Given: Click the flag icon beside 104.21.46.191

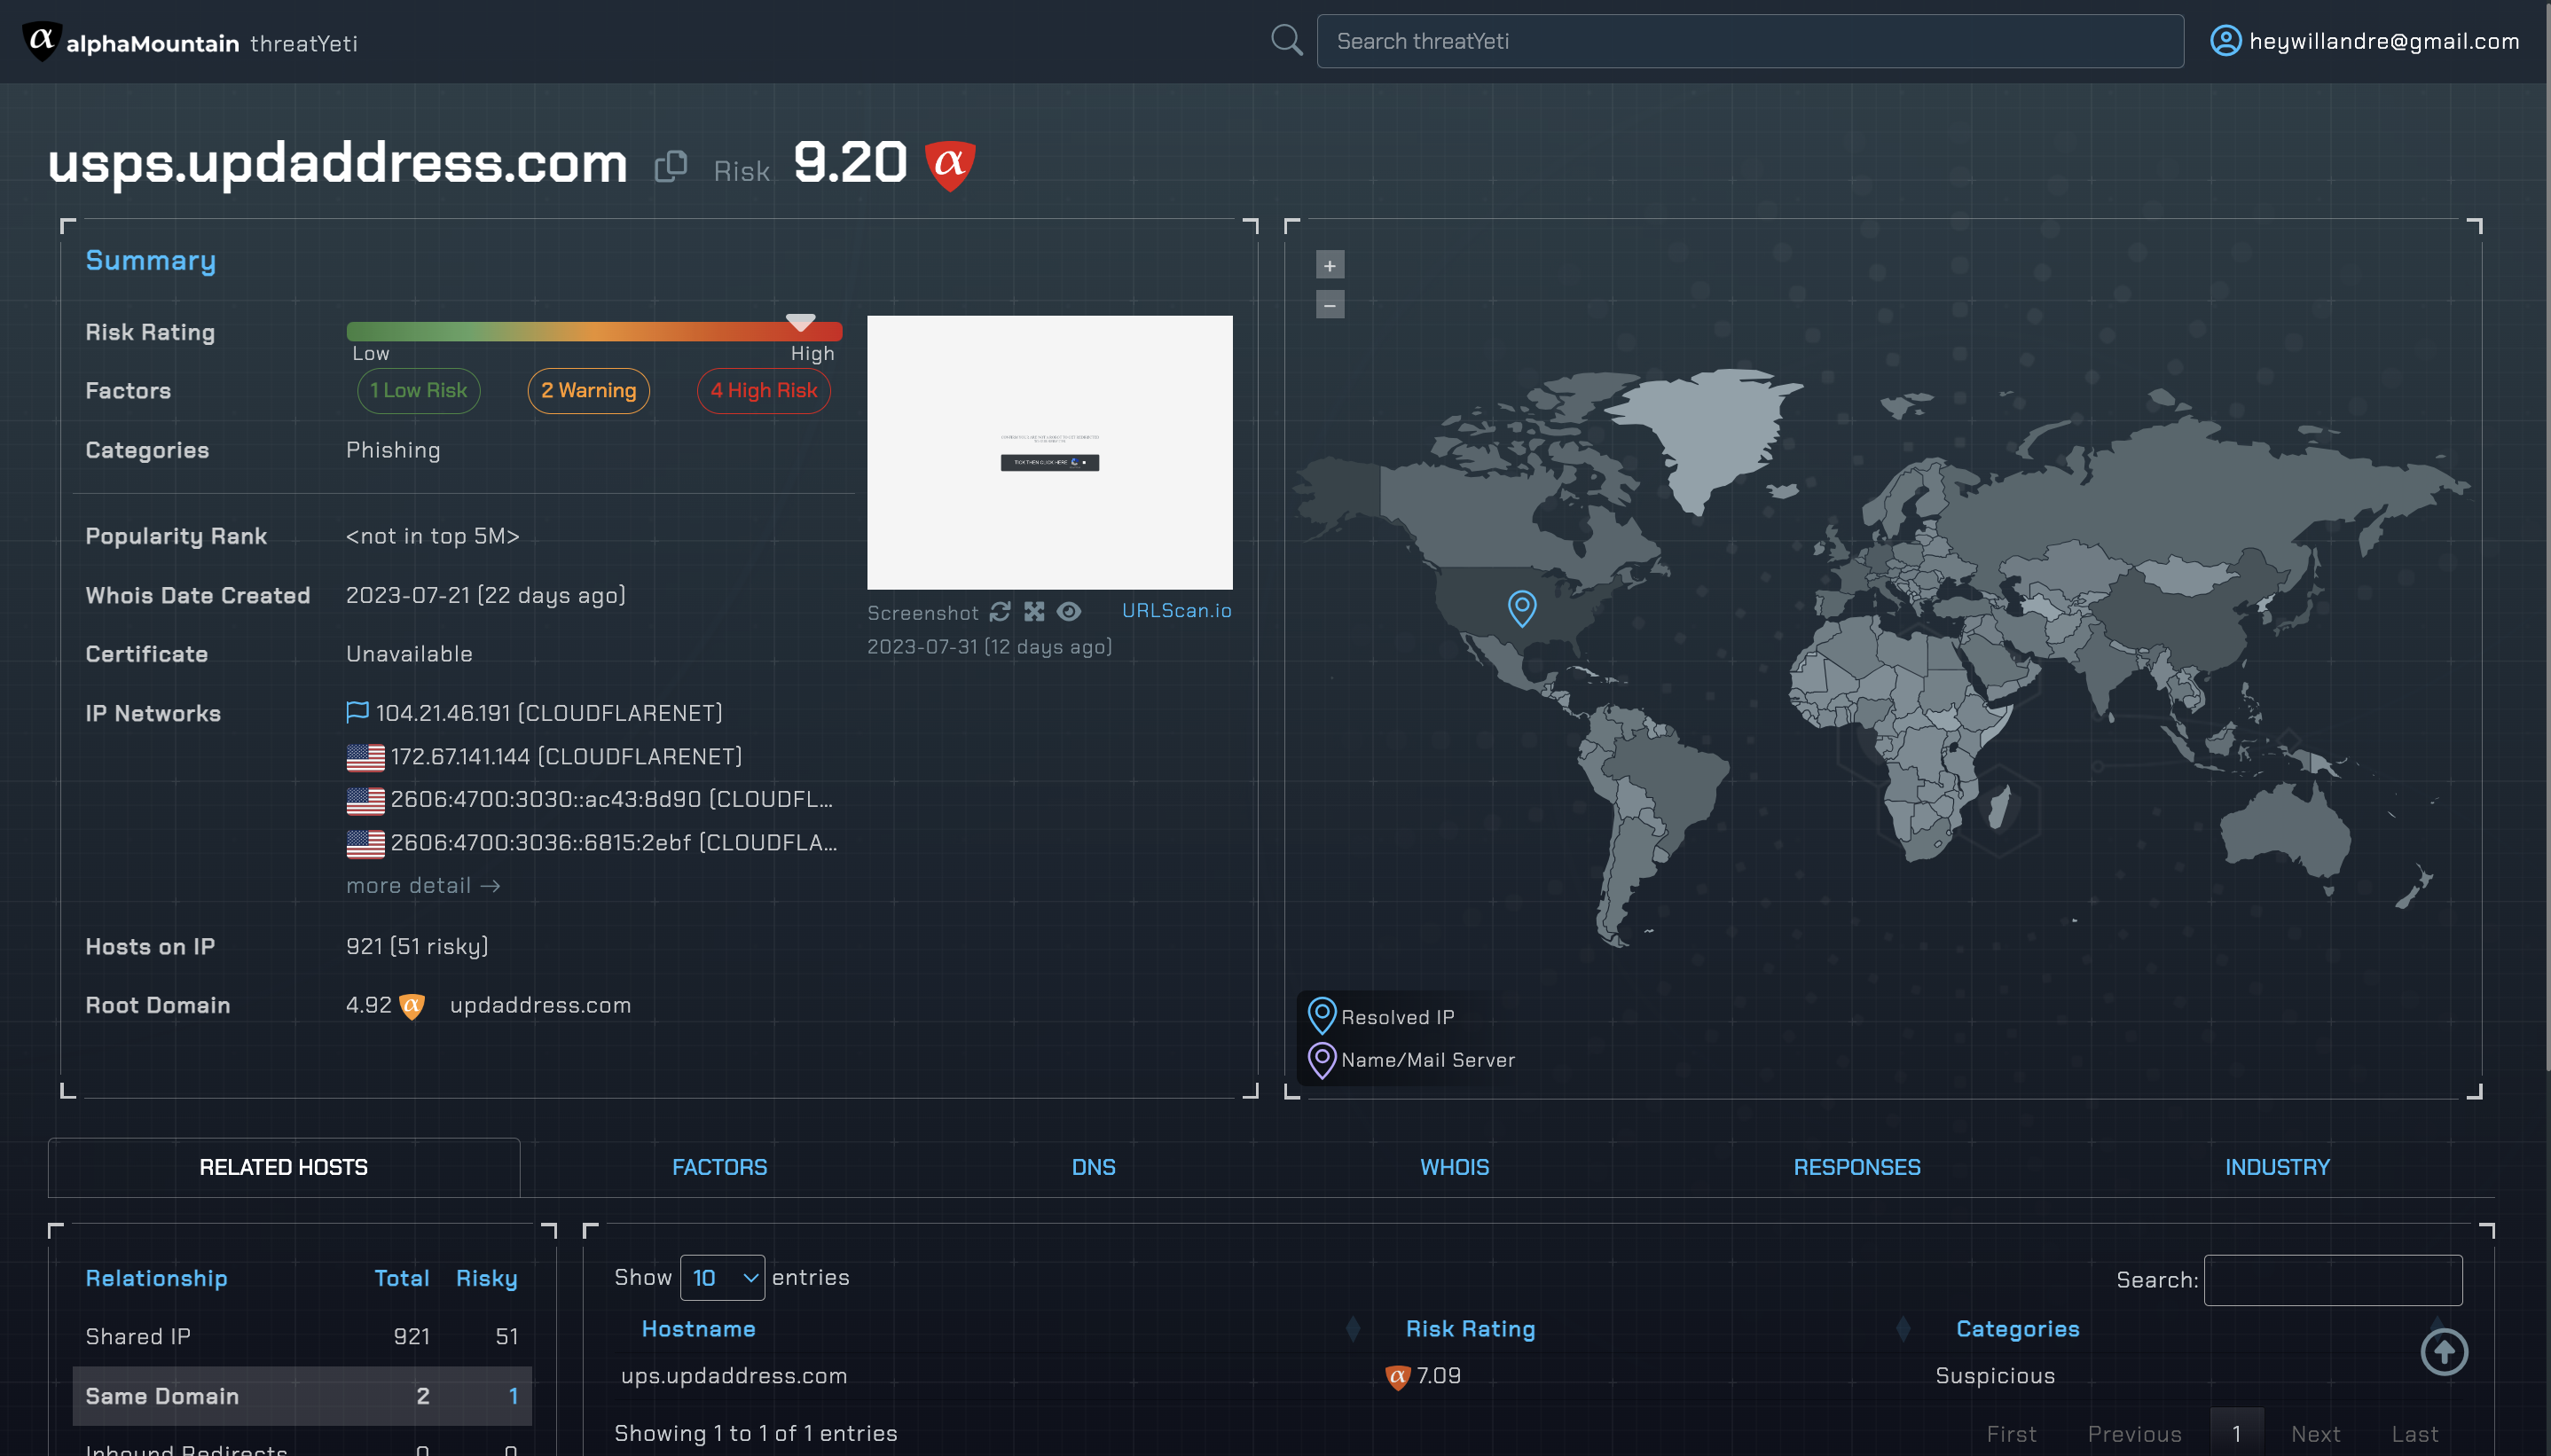Looking at the screenshot, I should (357, 712).
